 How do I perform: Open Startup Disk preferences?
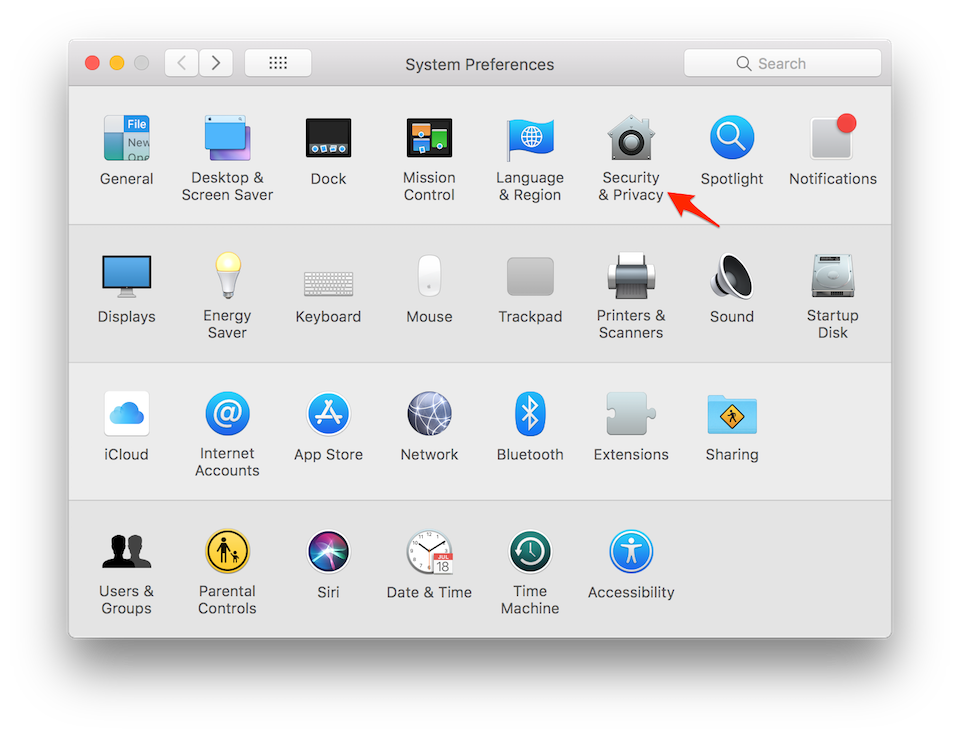832,277
